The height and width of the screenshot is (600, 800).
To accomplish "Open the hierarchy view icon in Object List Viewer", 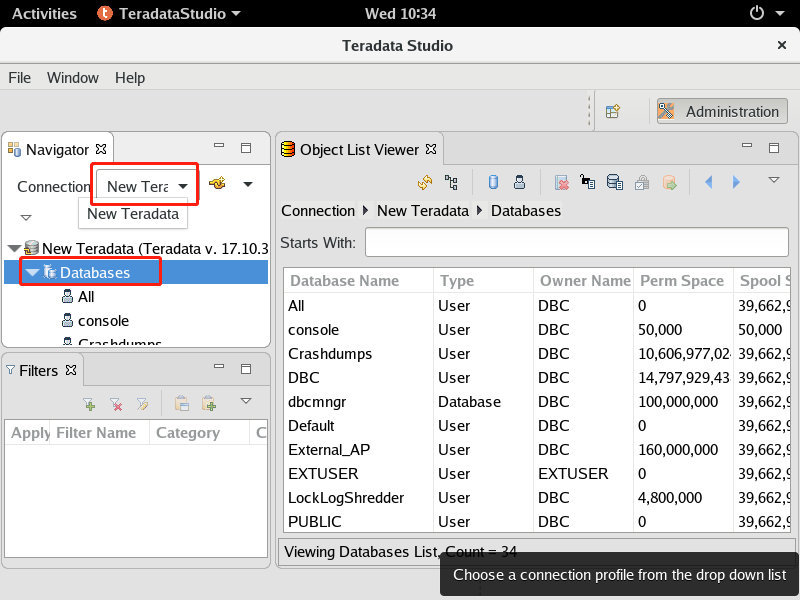I will pyautogui.click(x=452, y=183).
